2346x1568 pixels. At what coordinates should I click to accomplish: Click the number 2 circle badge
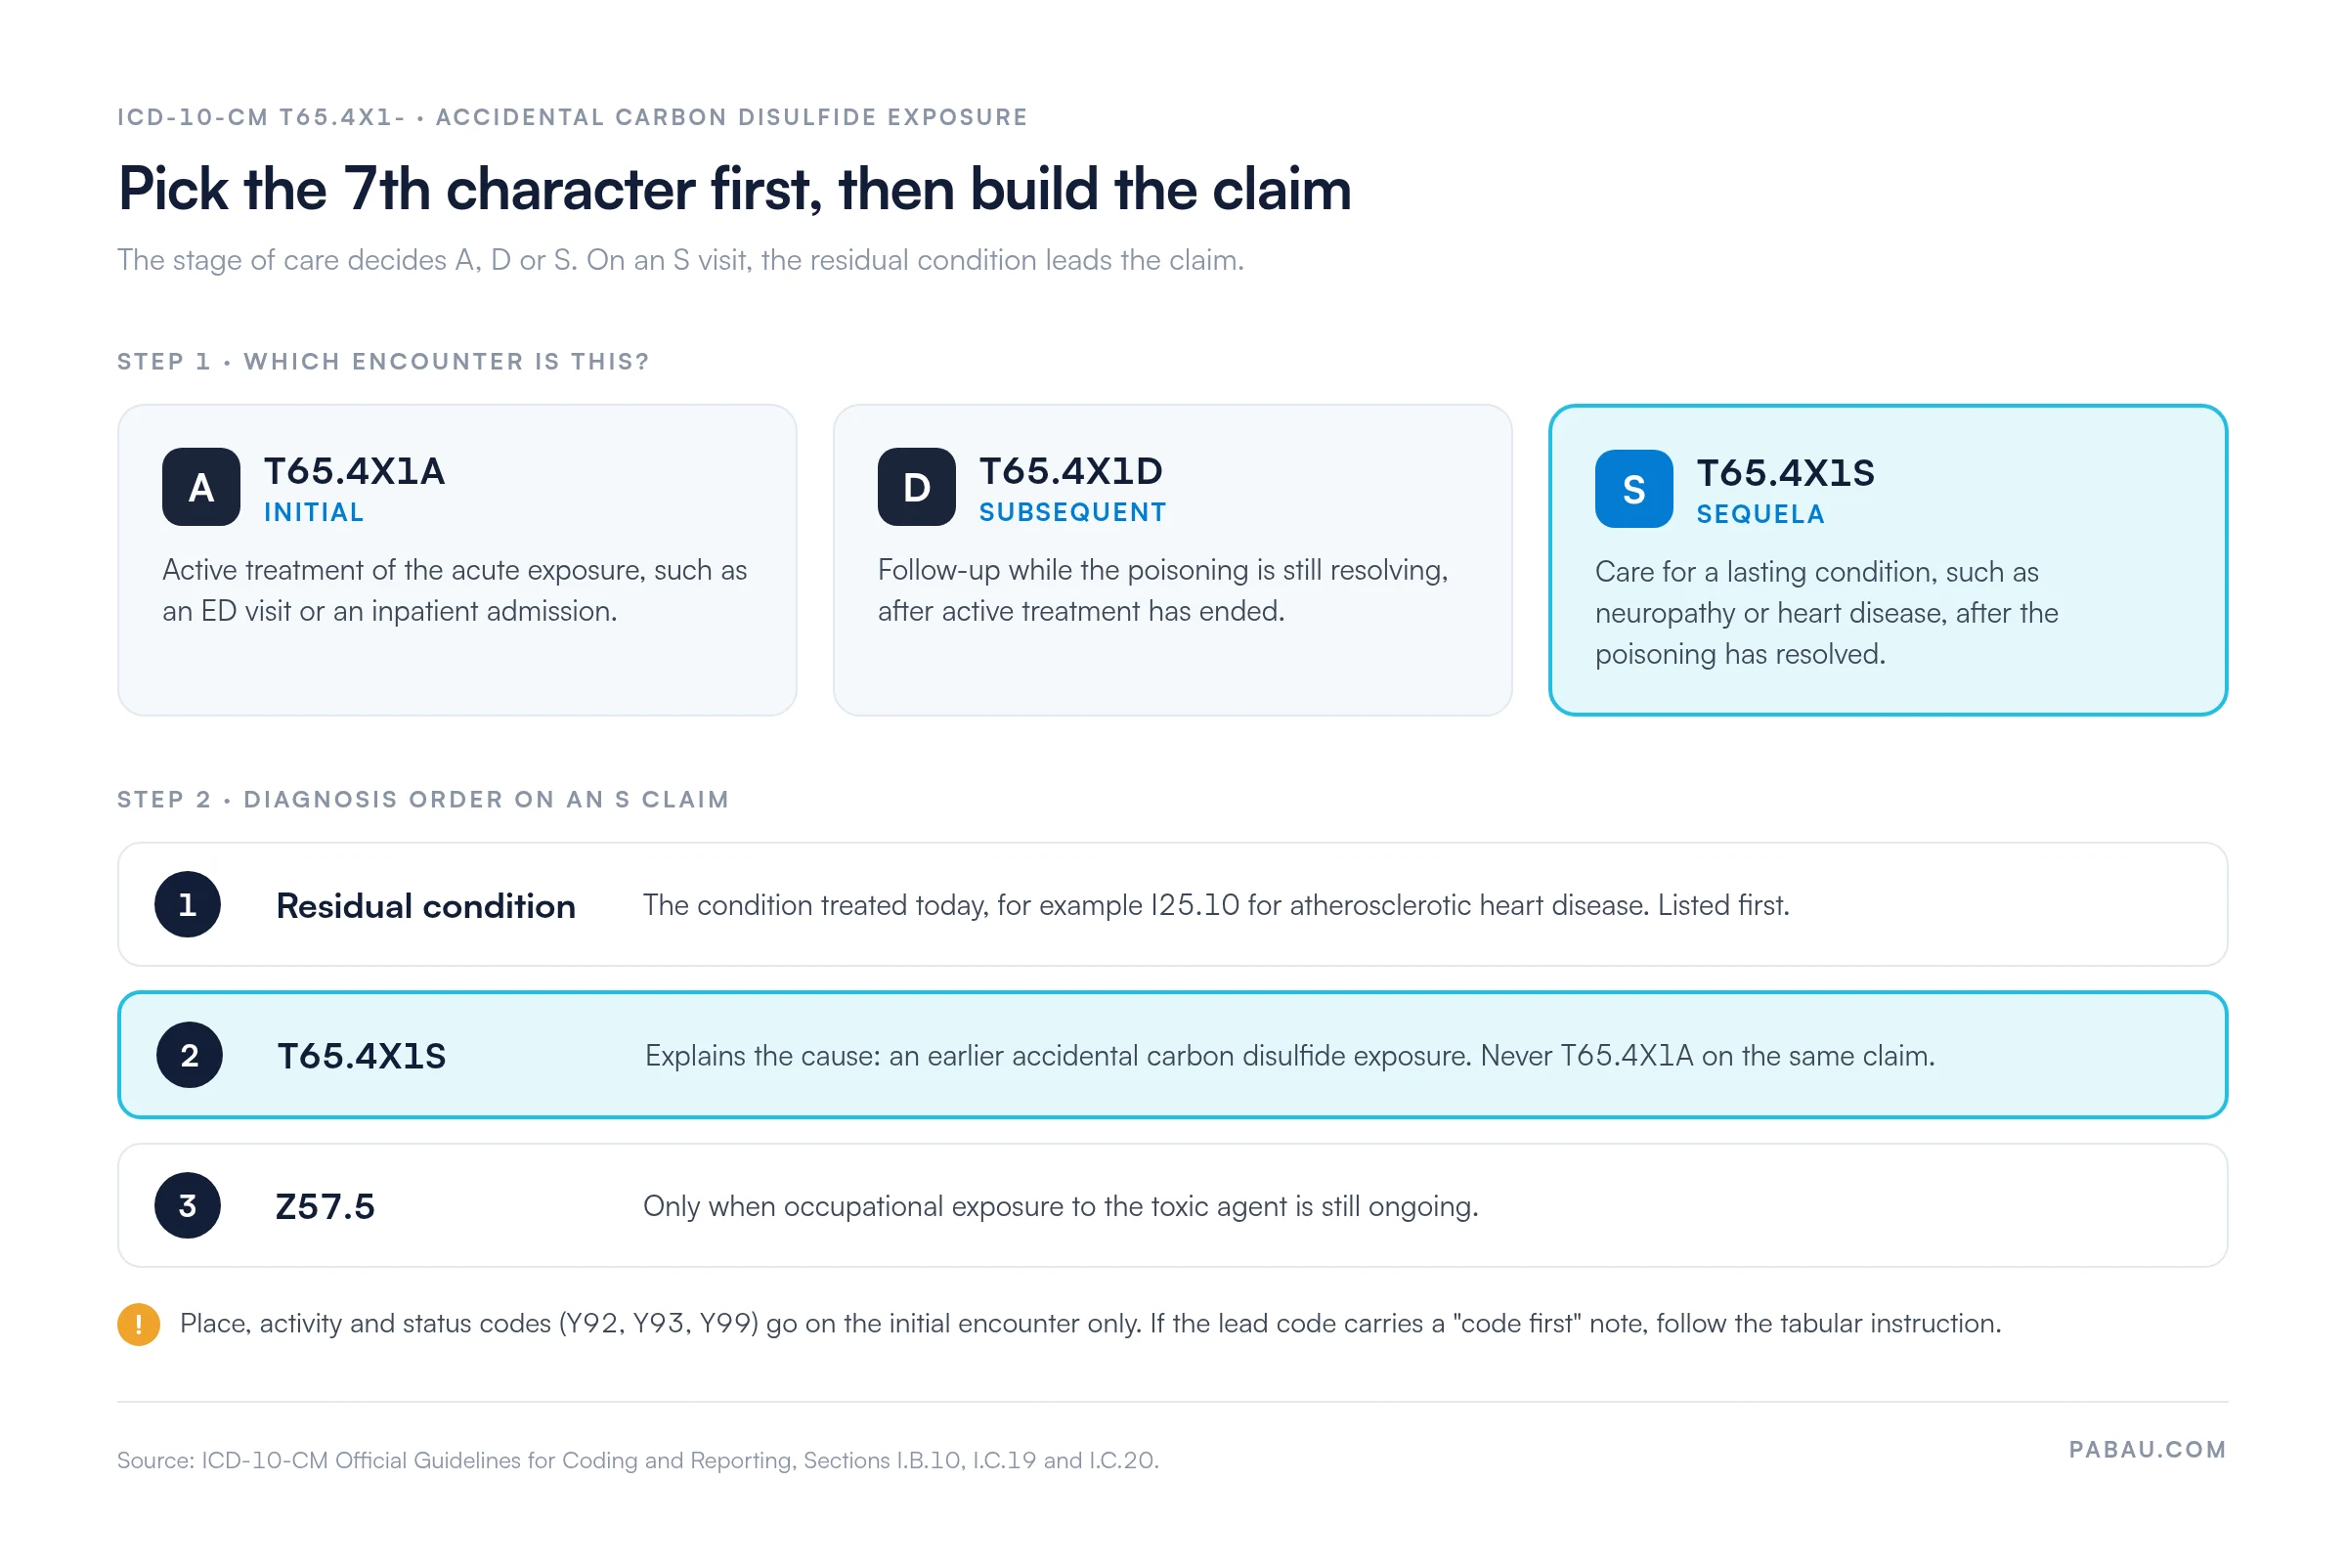(x=189, y=1055)
